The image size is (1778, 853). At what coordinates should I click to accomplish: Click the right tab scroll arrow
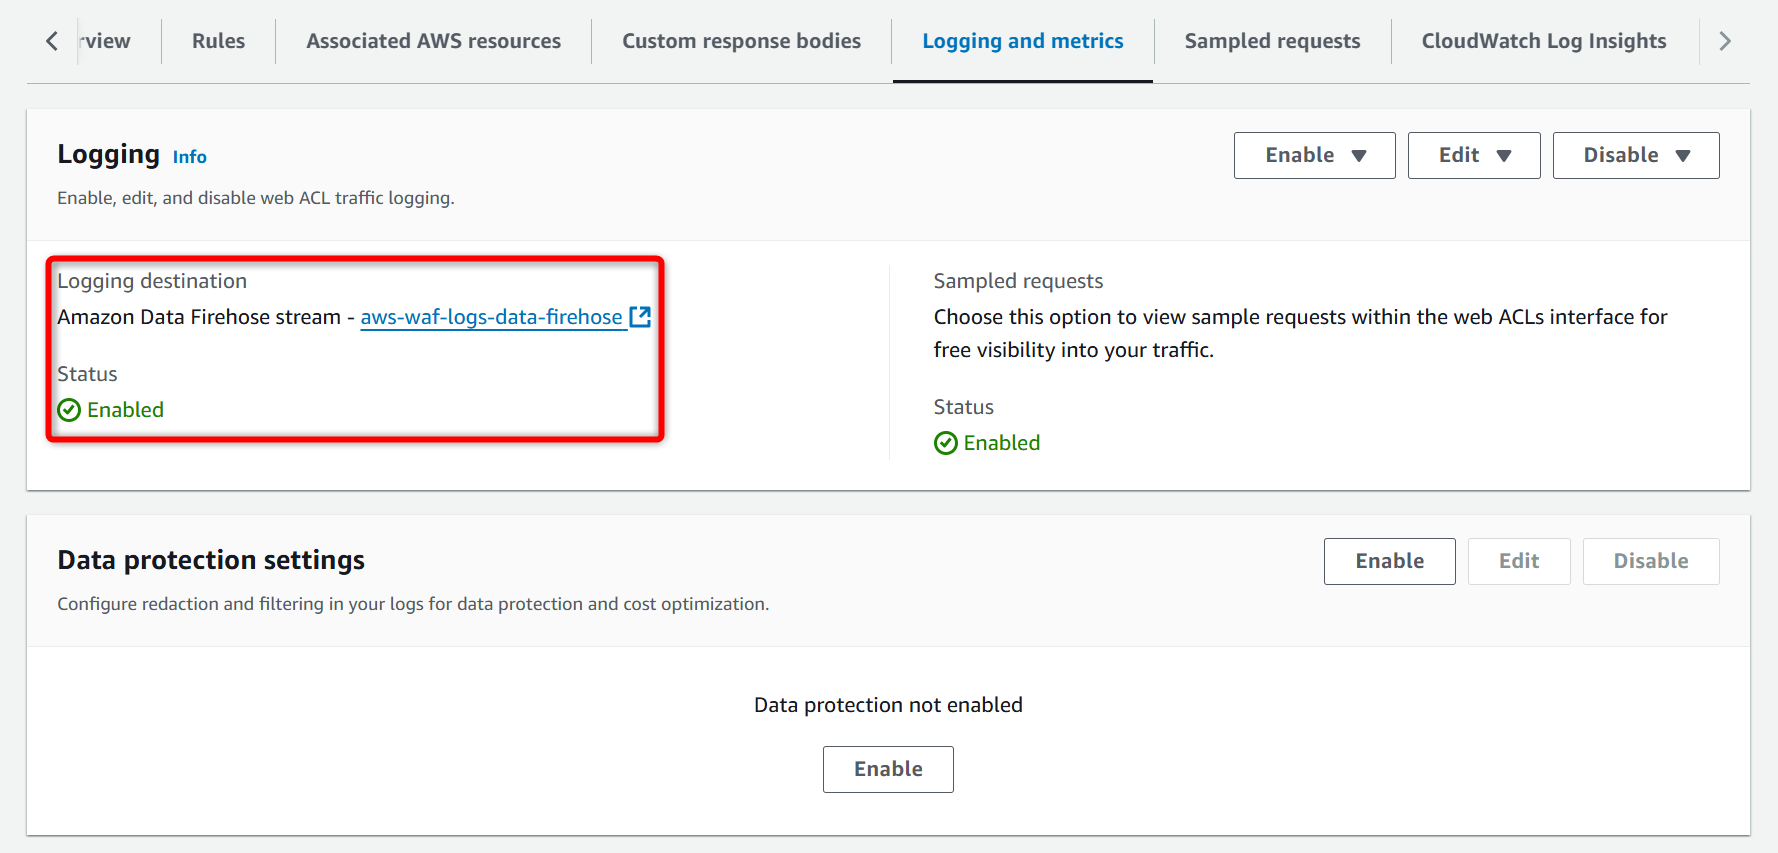coord(1724,41)
